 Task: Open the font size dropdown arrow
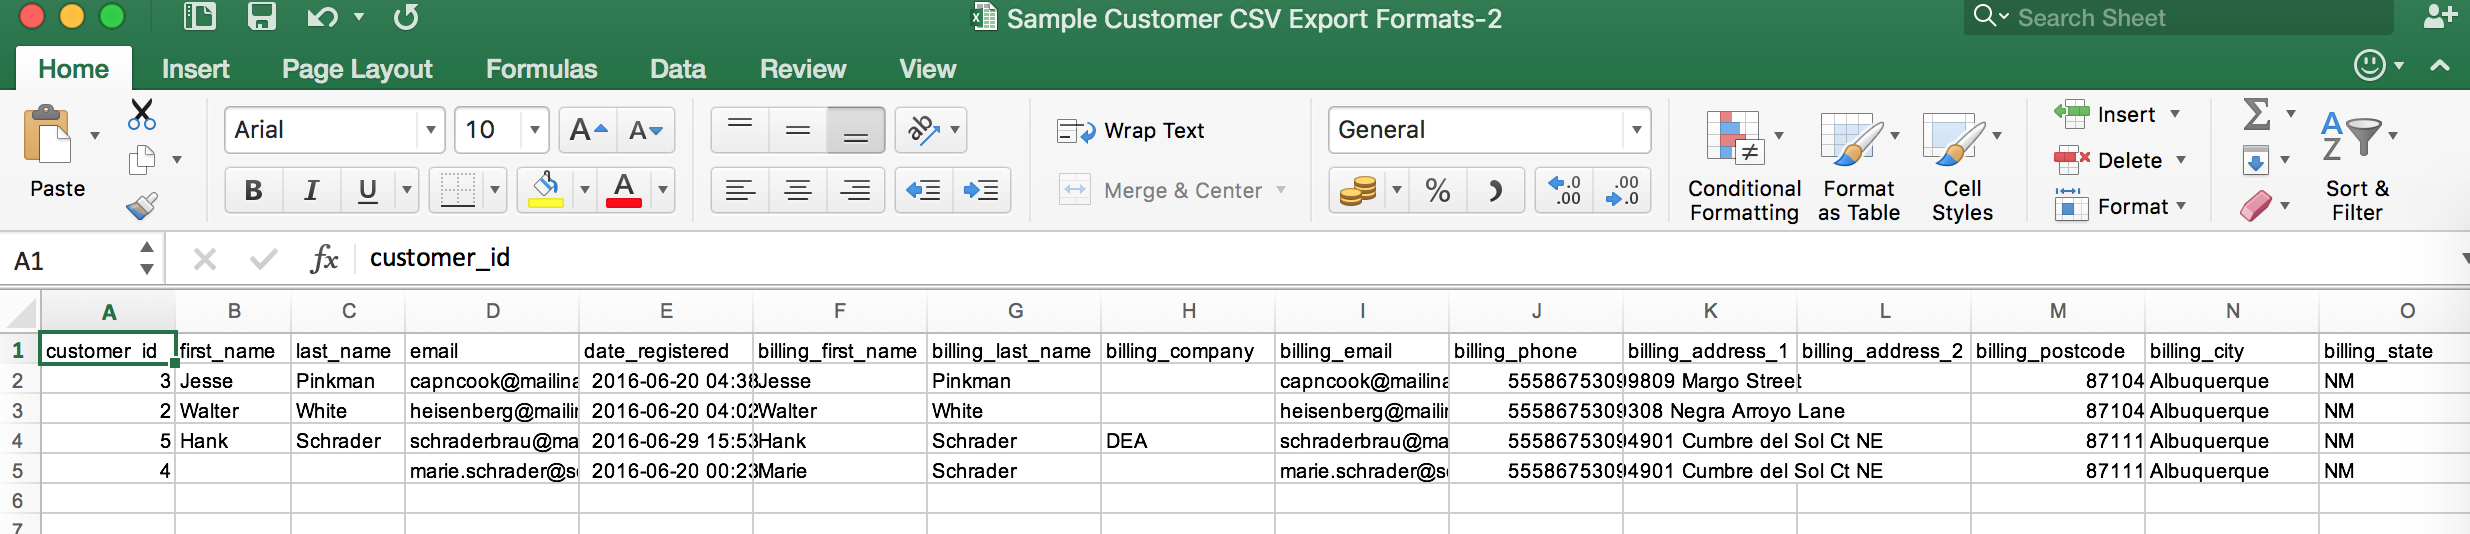535,130
